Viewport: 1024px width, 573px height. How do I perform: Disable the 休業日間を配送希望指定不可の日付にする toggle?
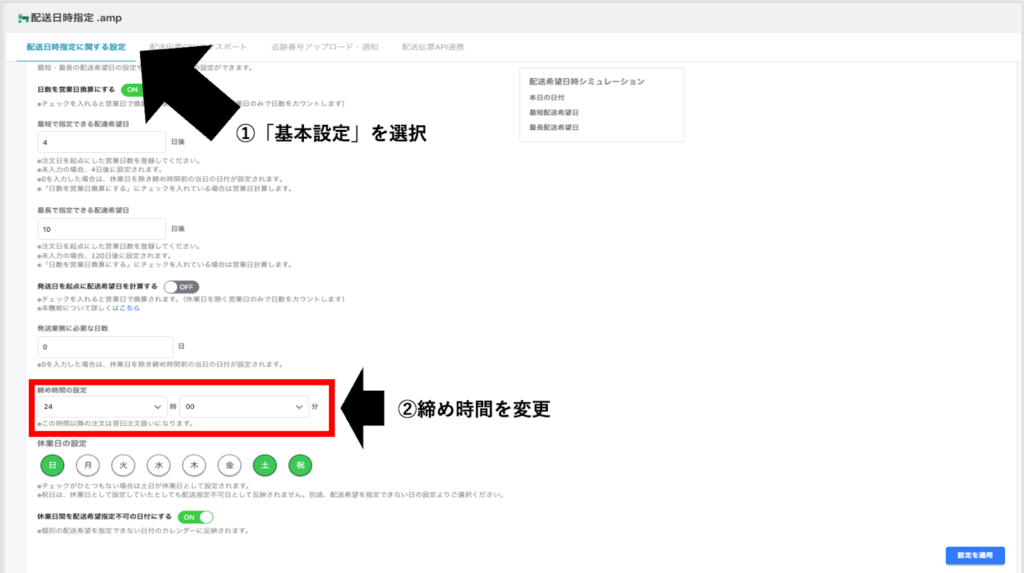[195, 517]
